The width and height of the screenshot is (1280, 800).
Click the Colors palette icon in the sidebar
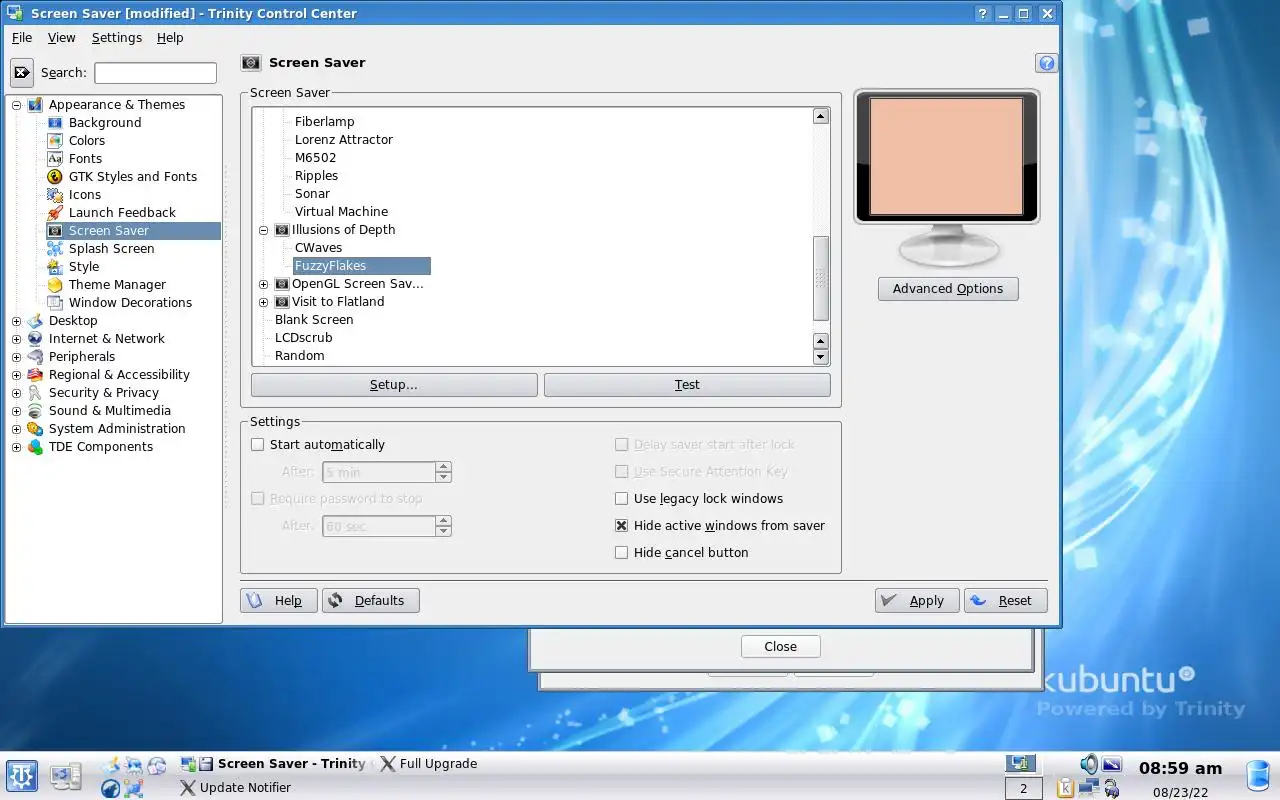pyautogui.click(x=55, y=141)
